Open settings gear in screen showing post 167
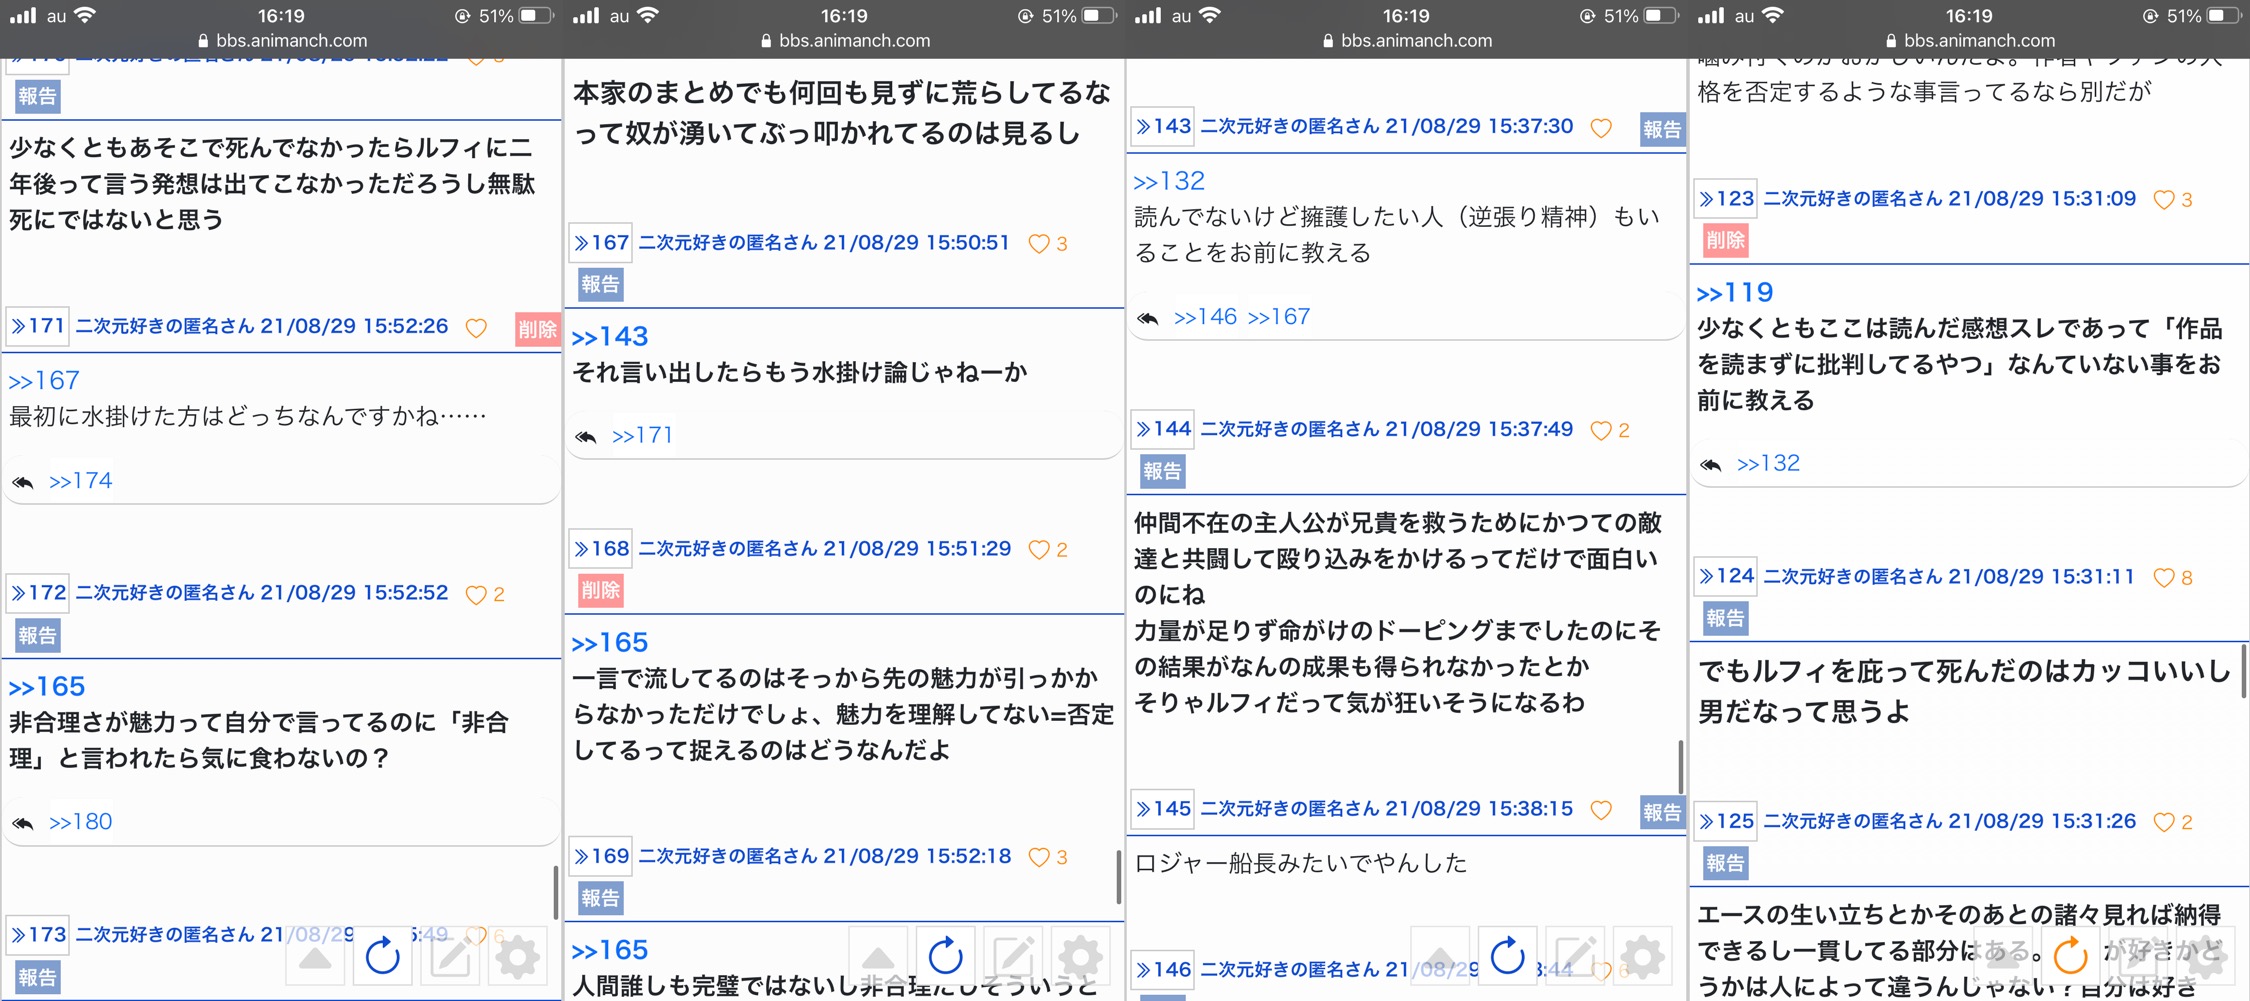The width and height of the screenshot is (2250, 1001). click(x=1081, y=957)
